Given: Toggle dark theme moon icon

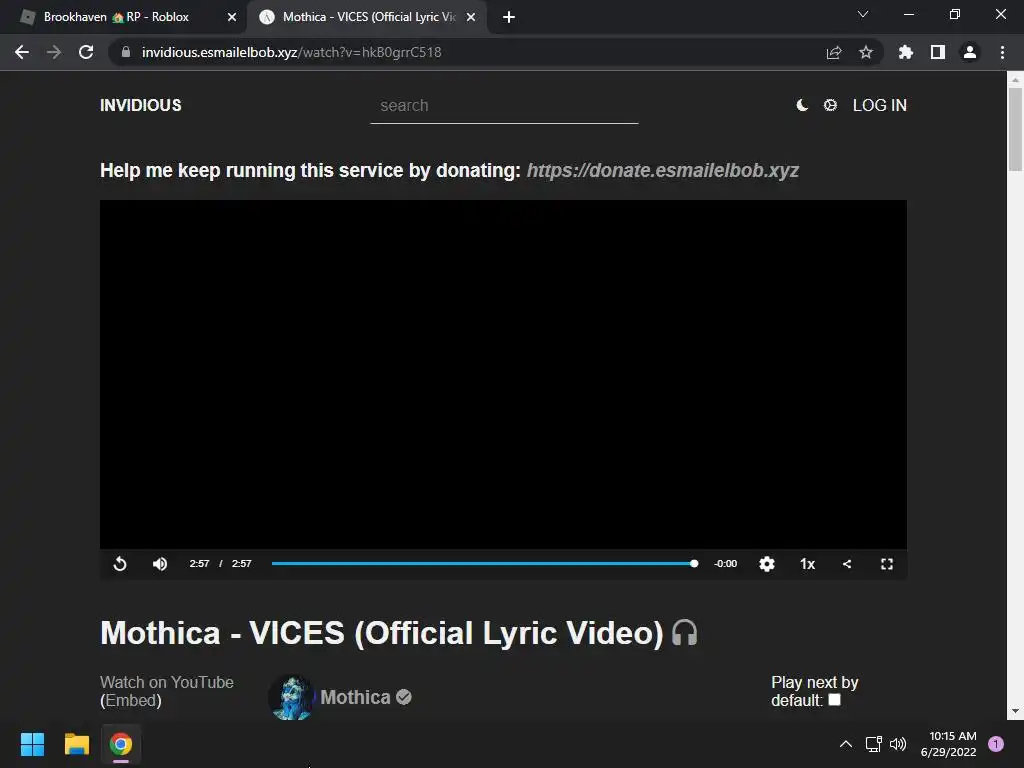Looking at the screenshot, I should [802, 105].
